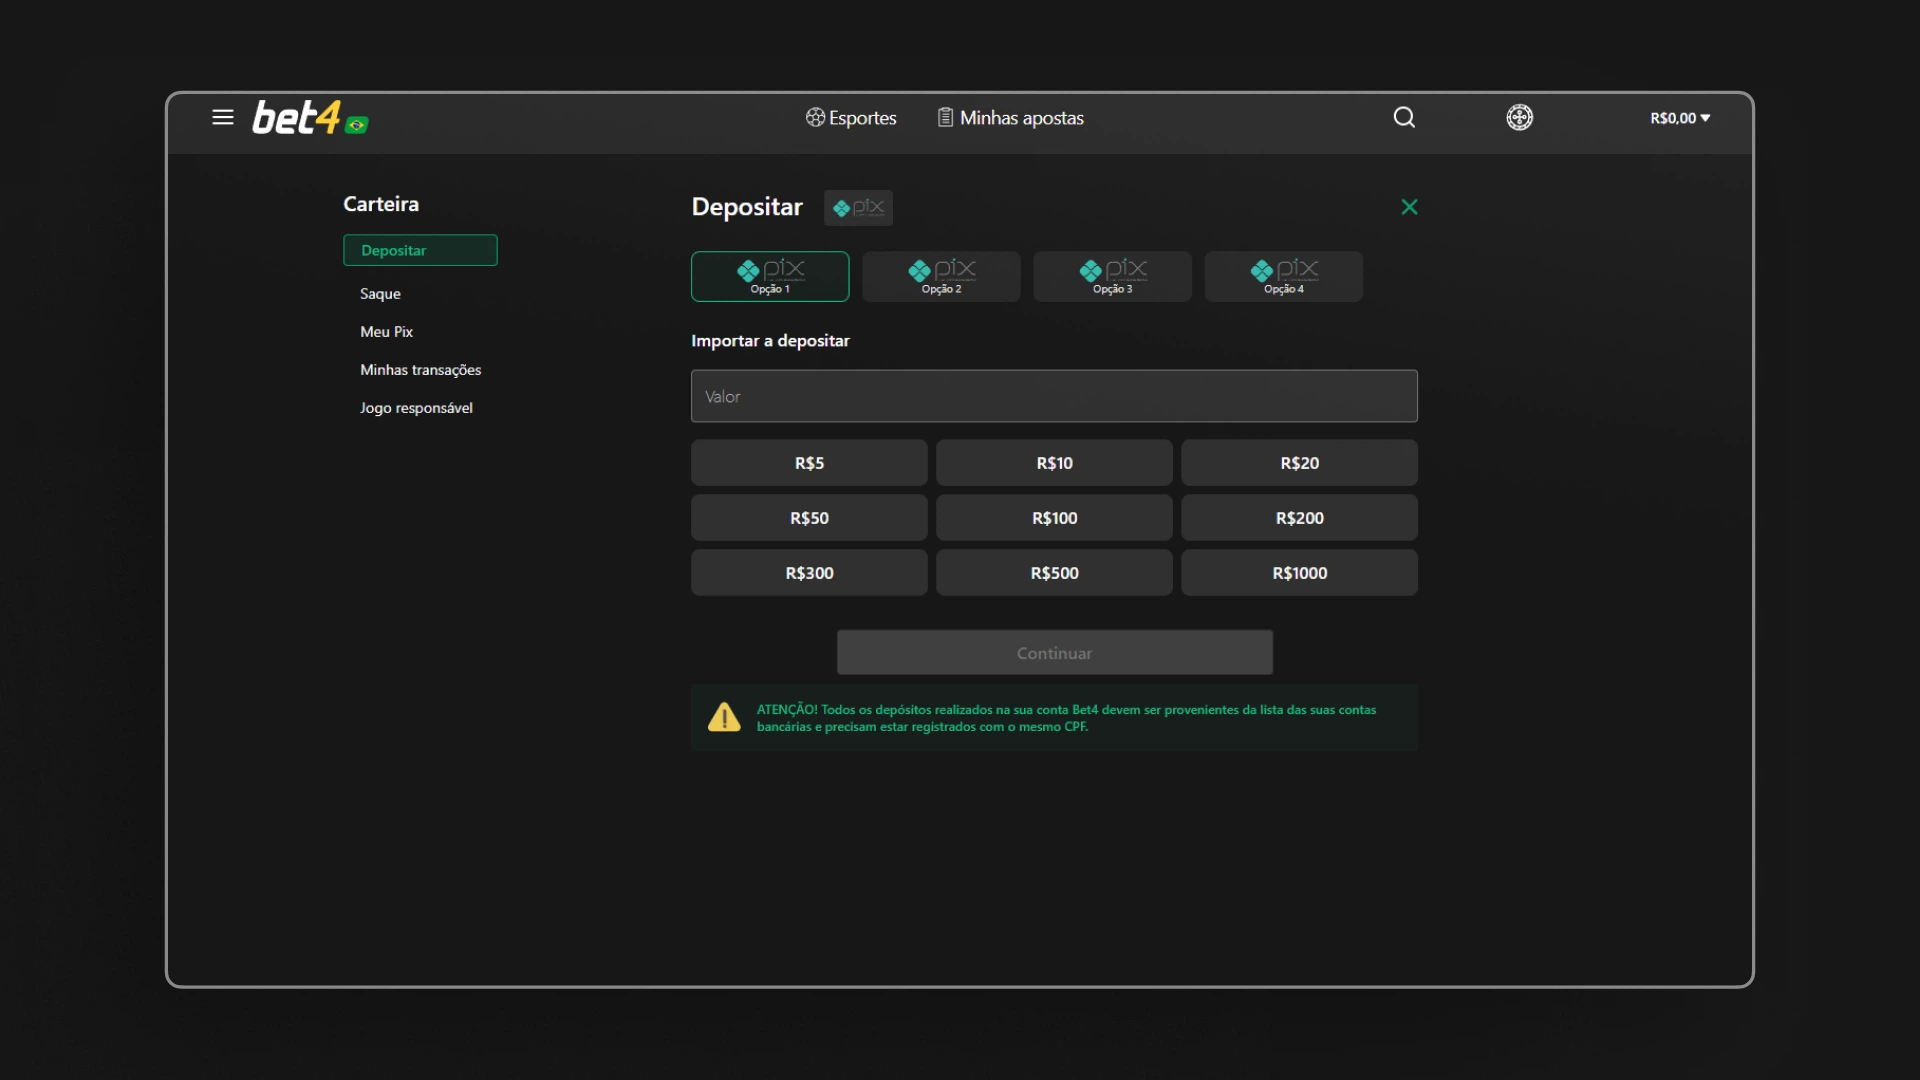This screenshot has height=1080, width=1920.
Task: Open the Saque section
Action: [x=379, y=293]
